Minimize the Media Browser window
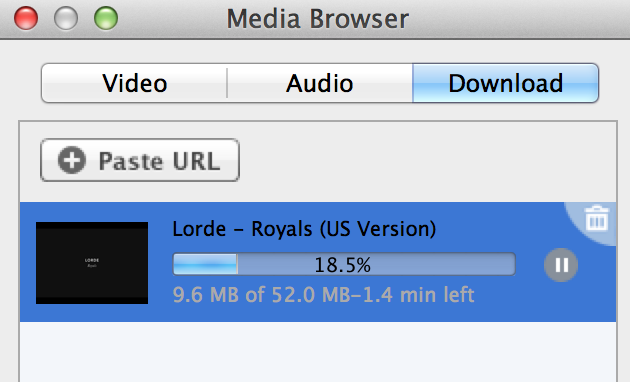 pos(66,18)
